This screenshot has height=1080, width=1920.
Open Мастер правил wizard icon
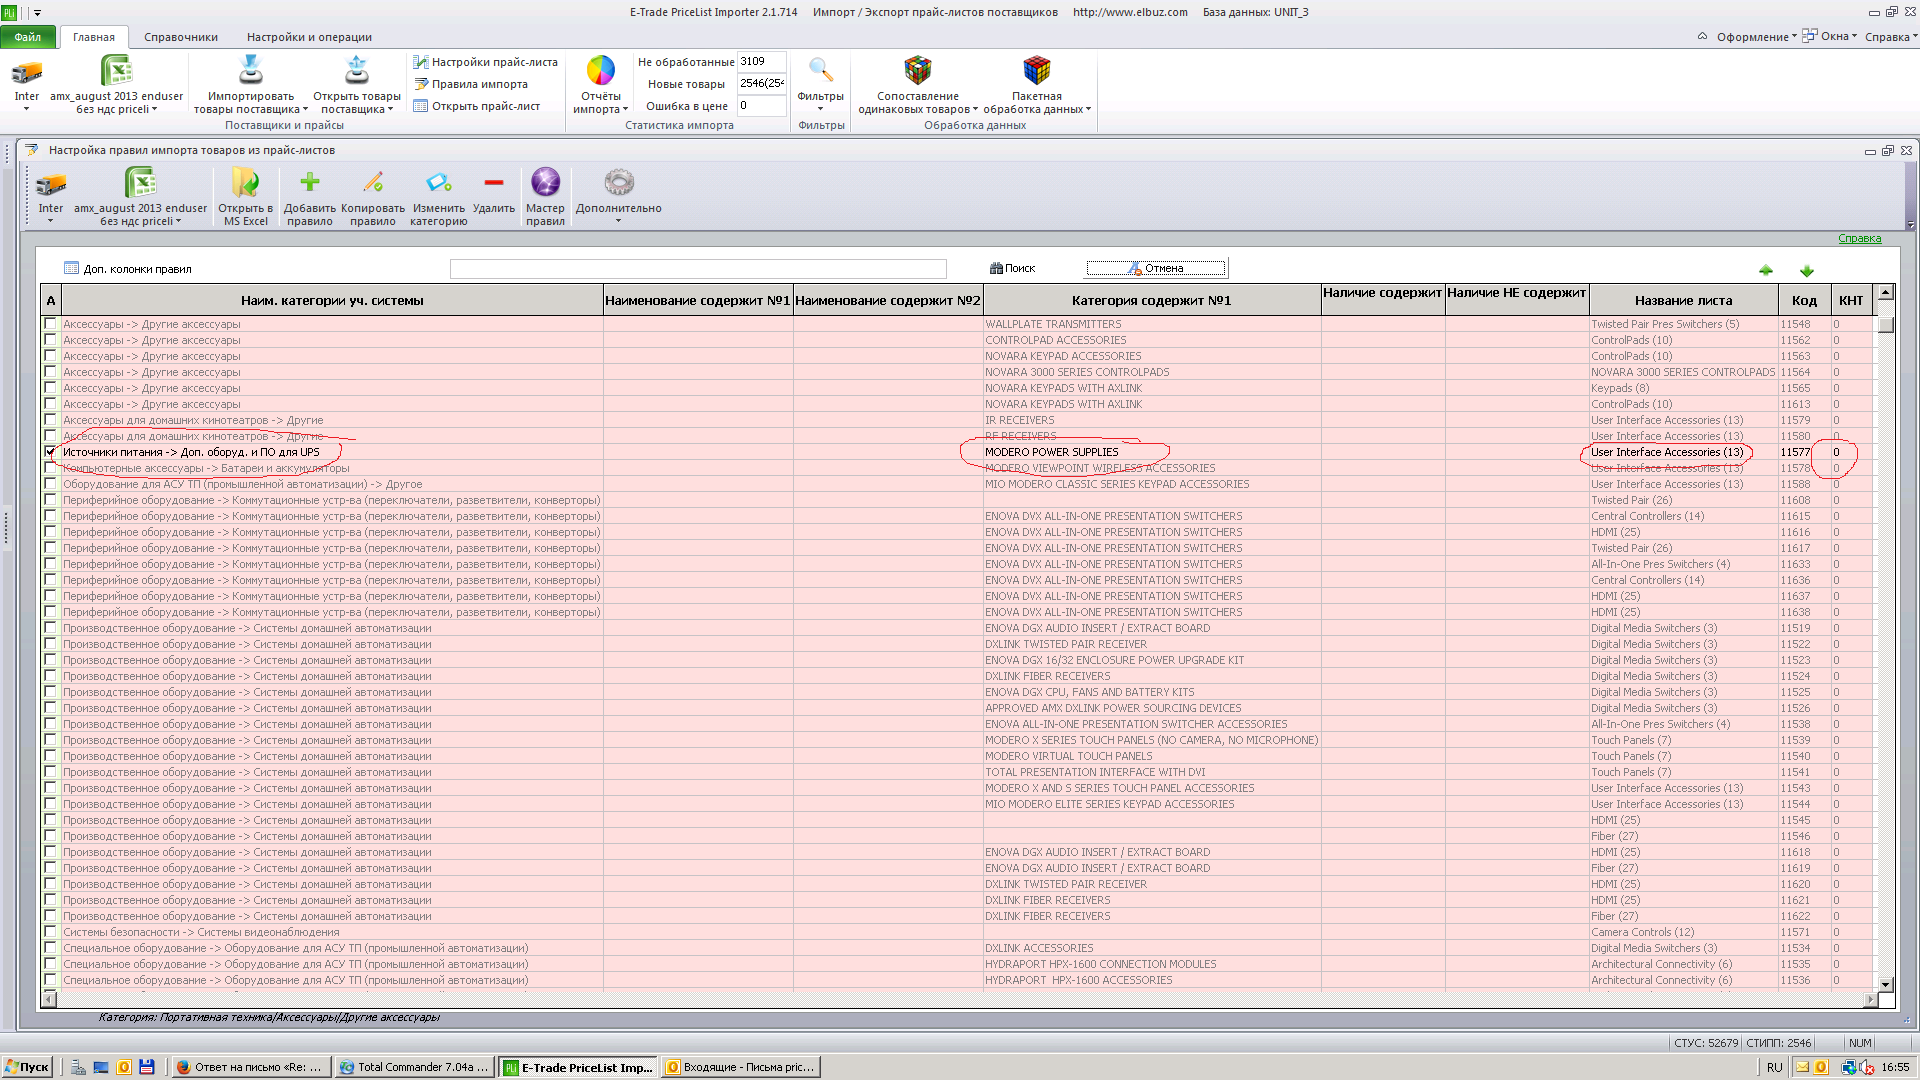tap(545, 182)
